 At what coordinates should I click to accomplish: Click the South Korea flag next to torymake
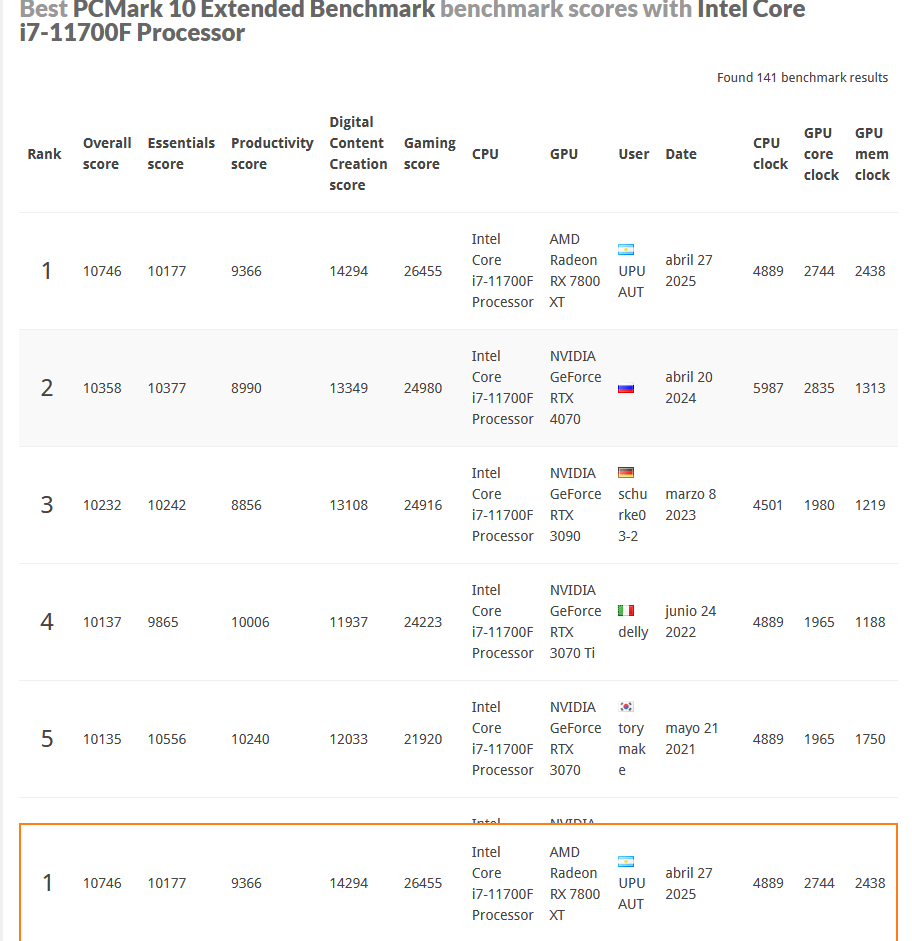point(626,707)
